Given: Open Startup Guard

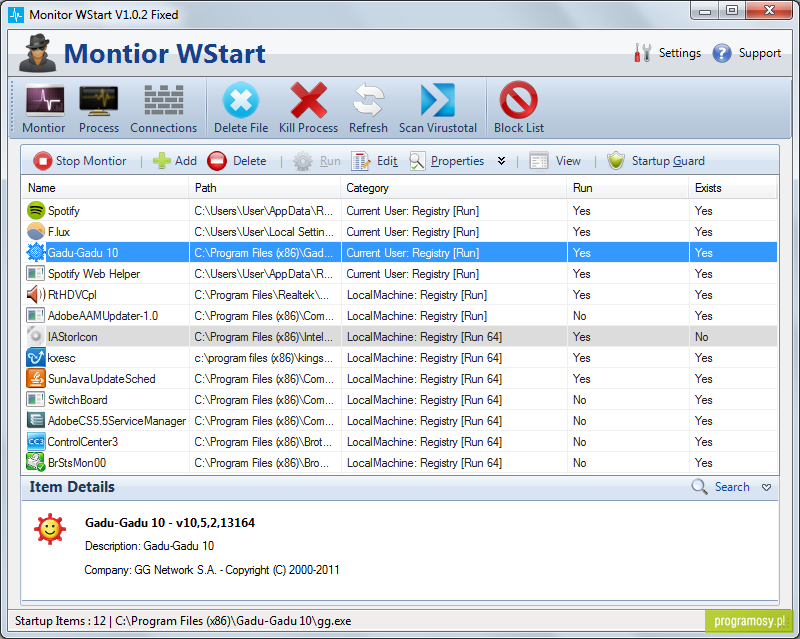Looking at the screenshot, I should [x=656, y=161].
